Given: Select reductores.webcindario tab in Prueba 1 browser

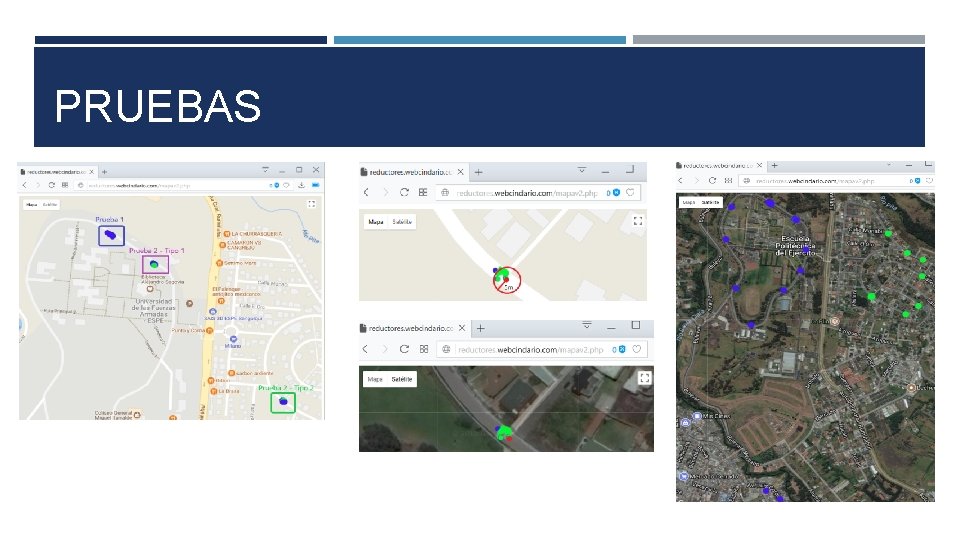Looking at the screenshot, I should click(56, 172).
